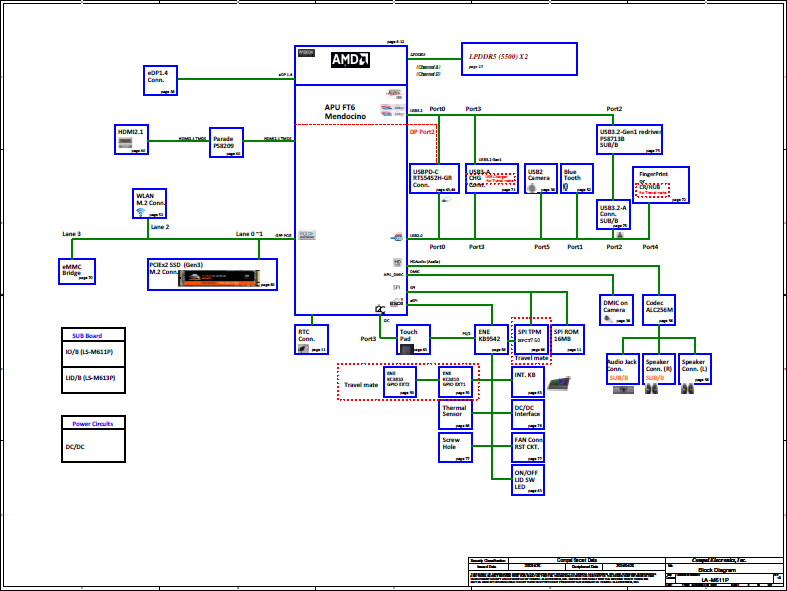Click the touchpad image in Touch Pad block
The height and width of the screenshot is (591, 787).
(x=406, y=348)
